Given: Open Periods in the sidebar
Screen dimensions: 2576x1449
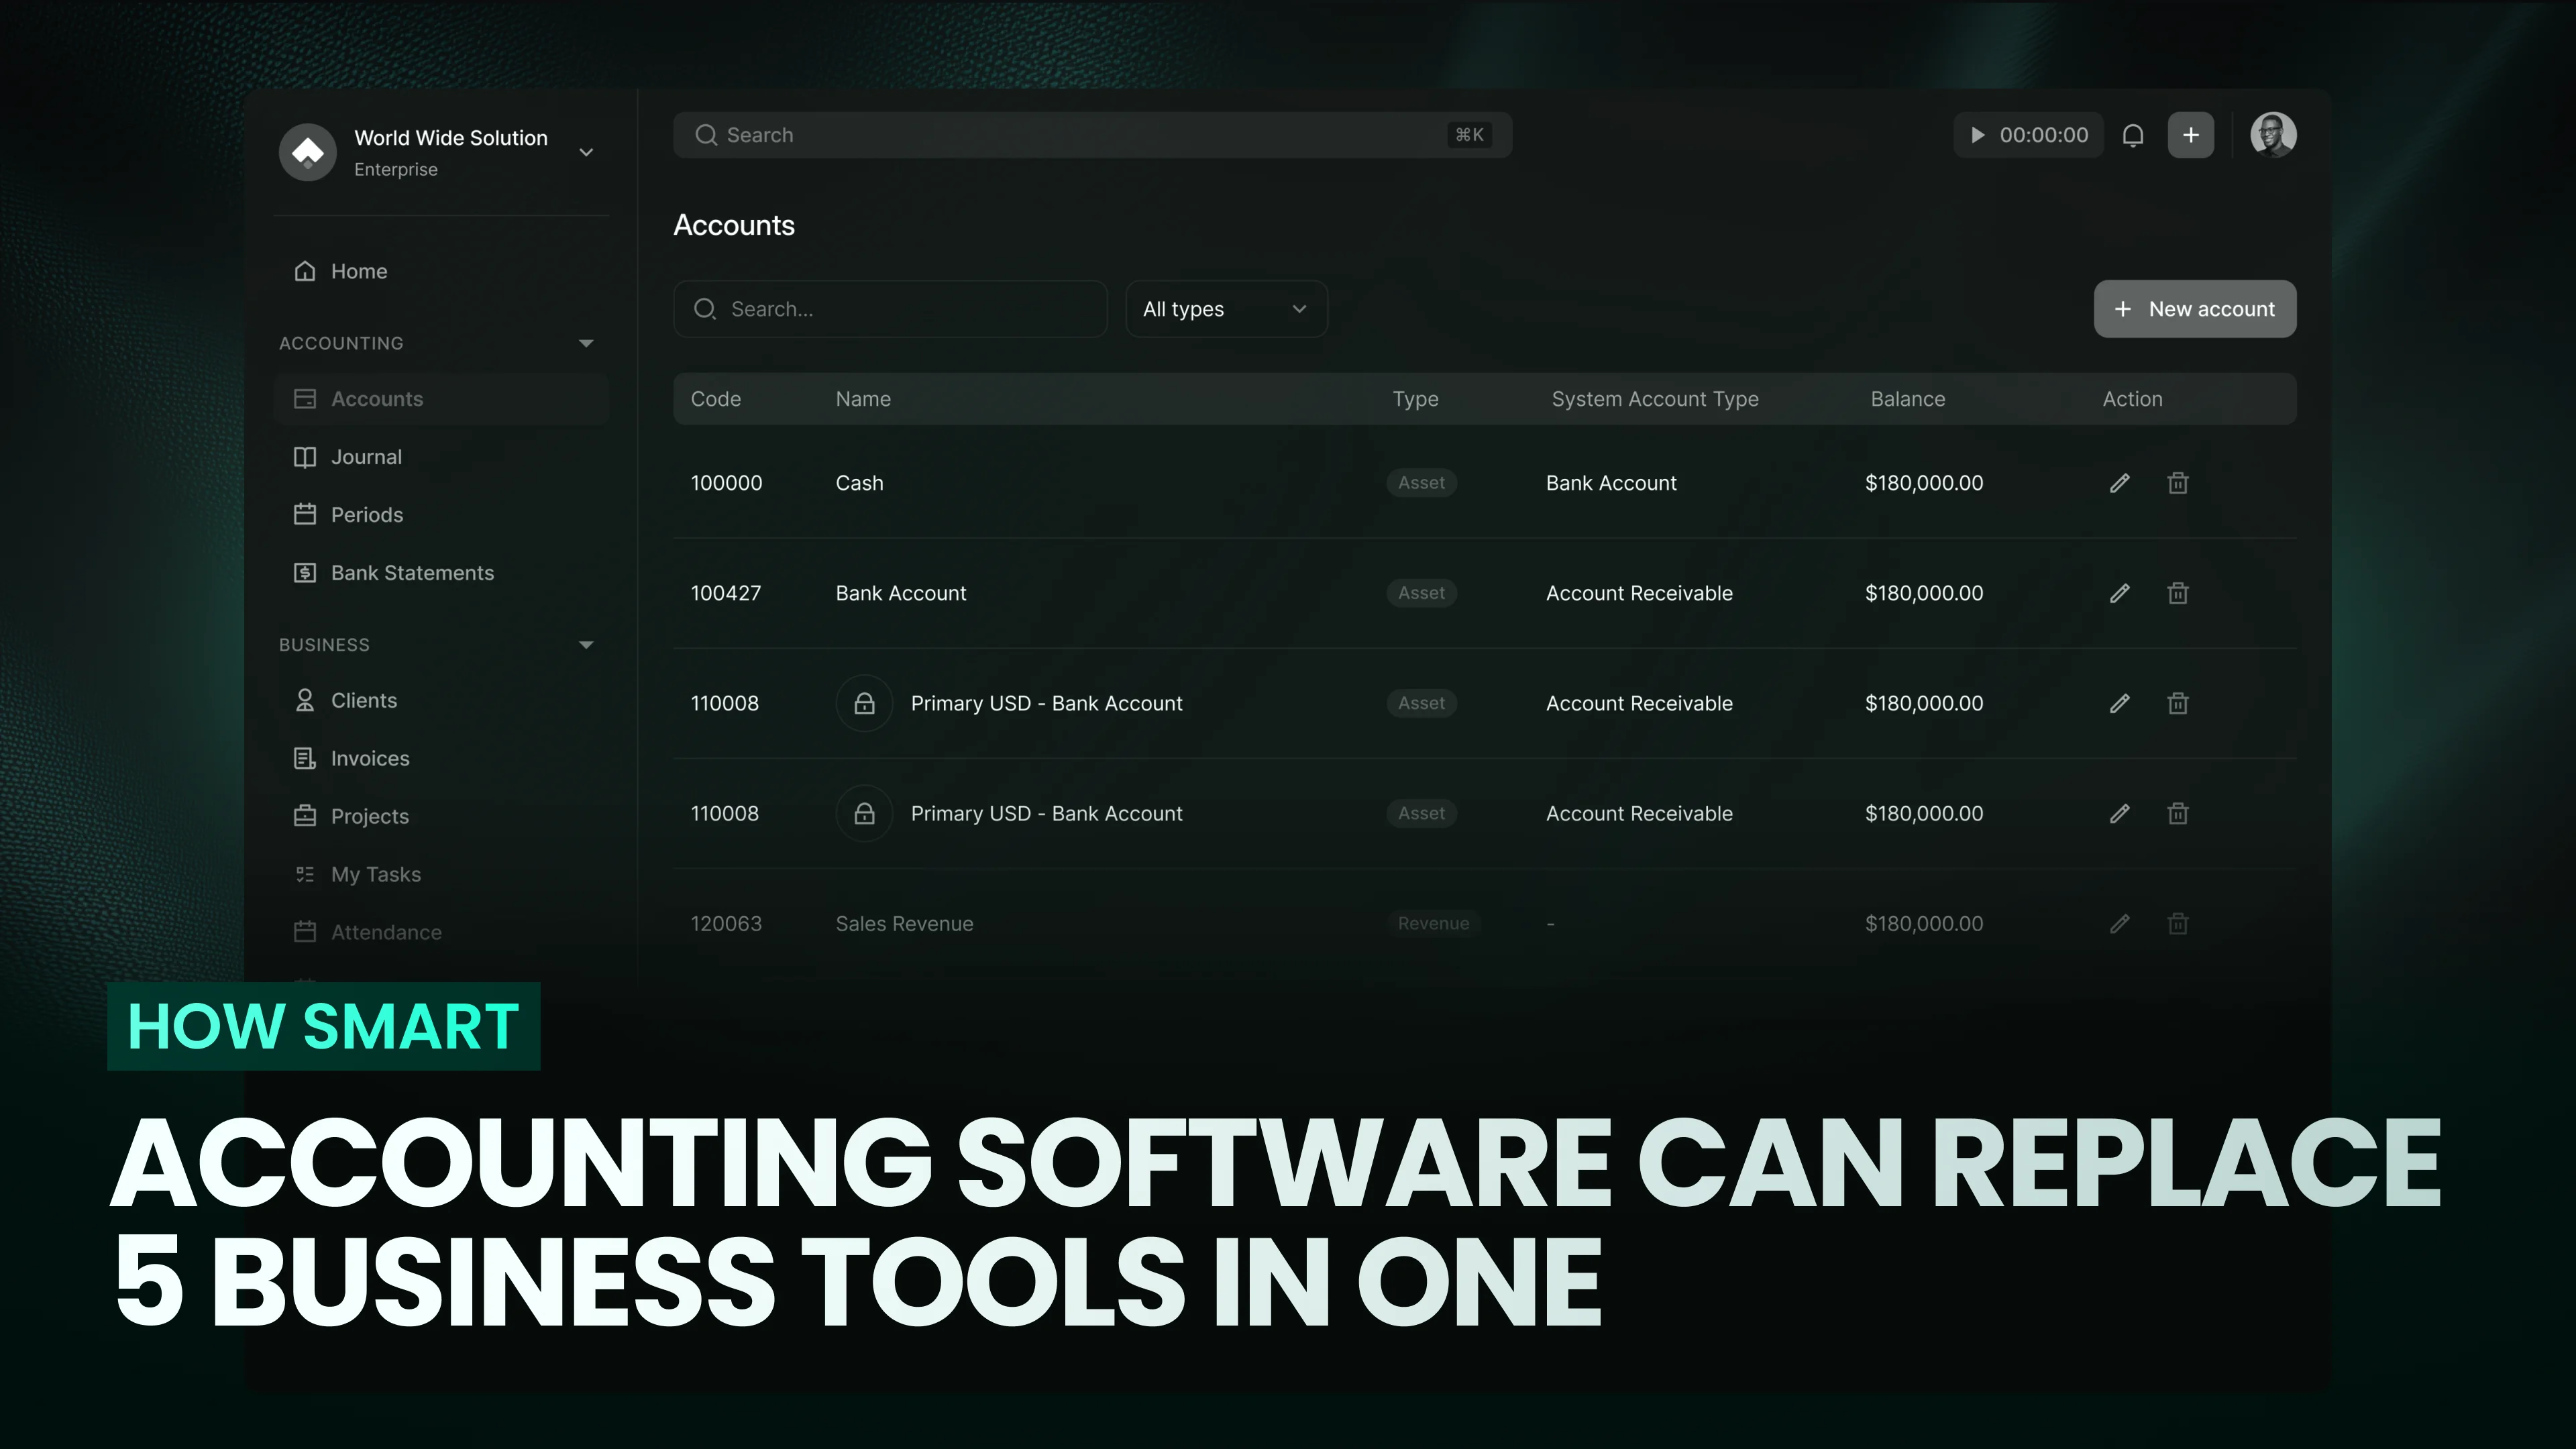Looking at the screenshot, I should (x=441, y=515).
